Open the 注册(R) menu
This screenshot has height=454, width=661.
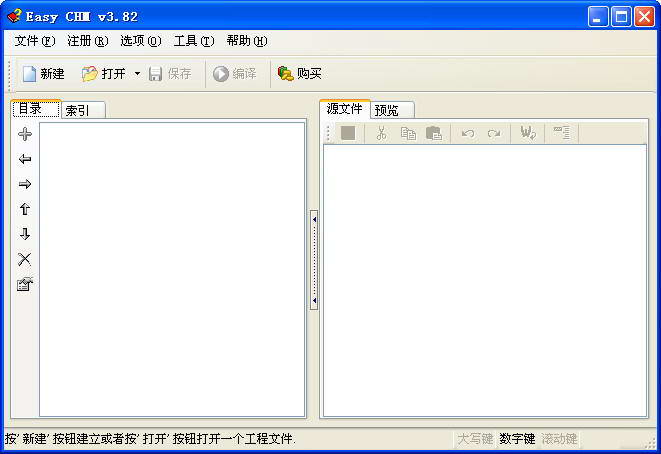point(88,41)
